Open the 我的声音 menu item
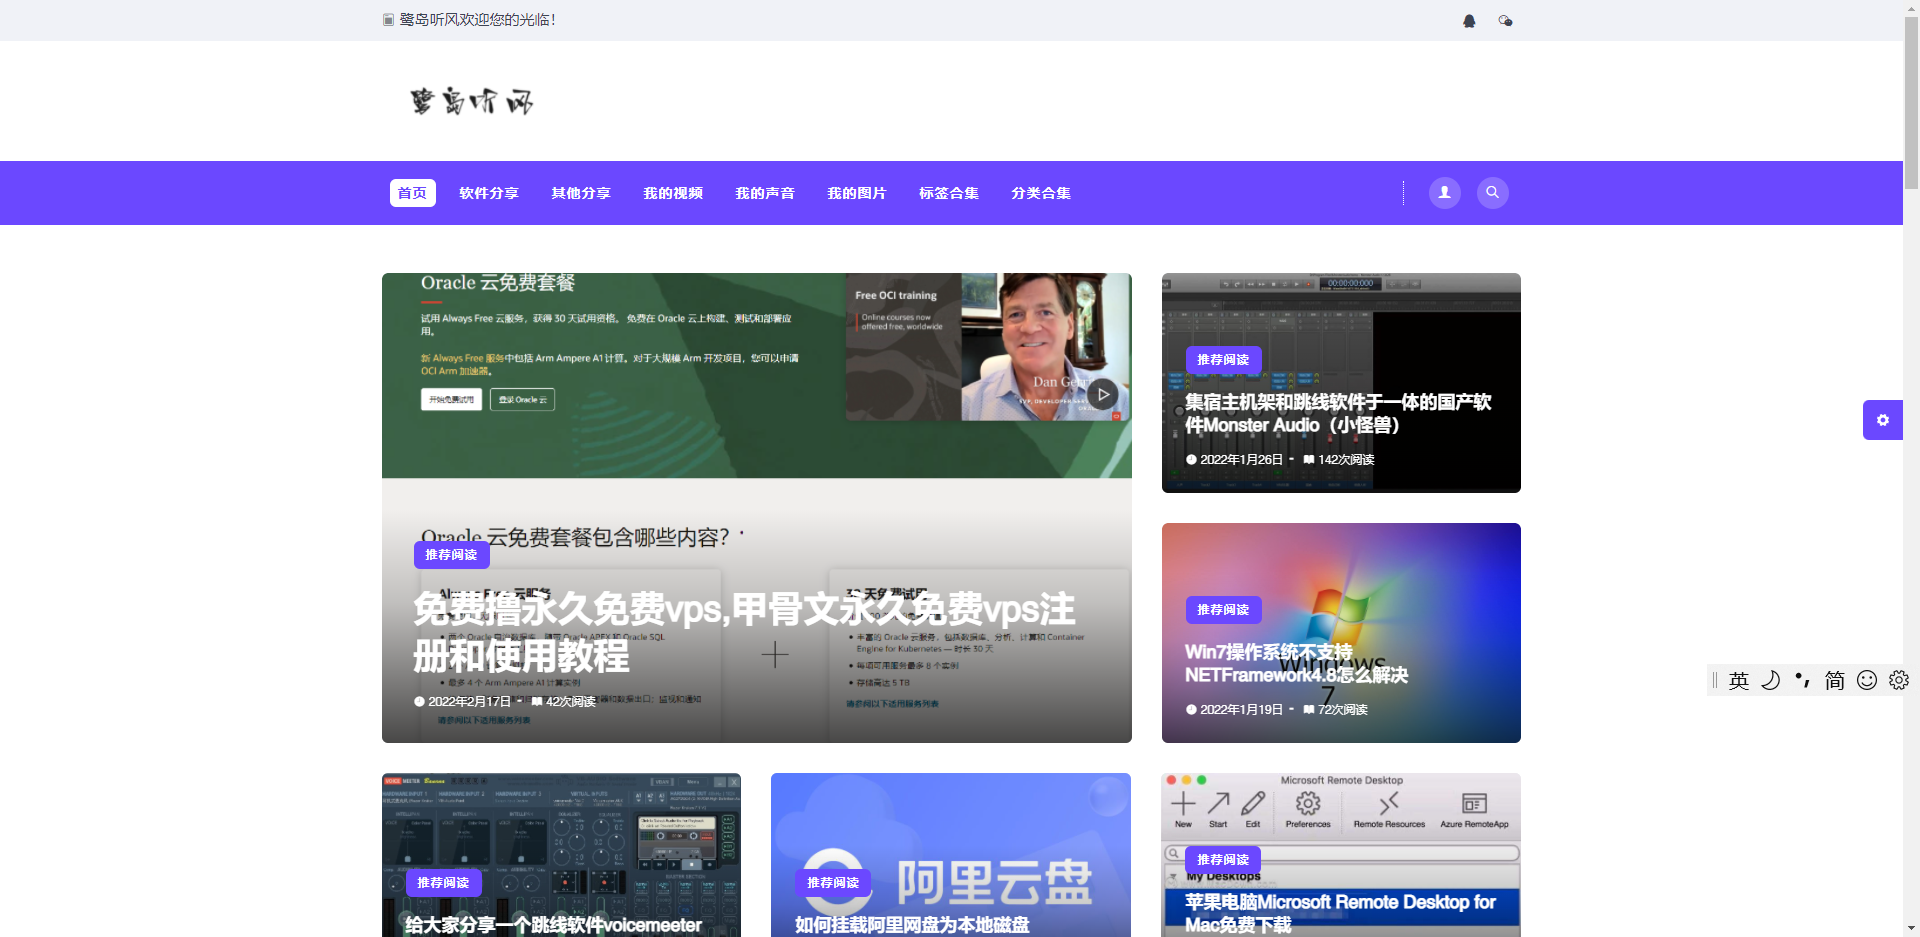 [765, 193]
